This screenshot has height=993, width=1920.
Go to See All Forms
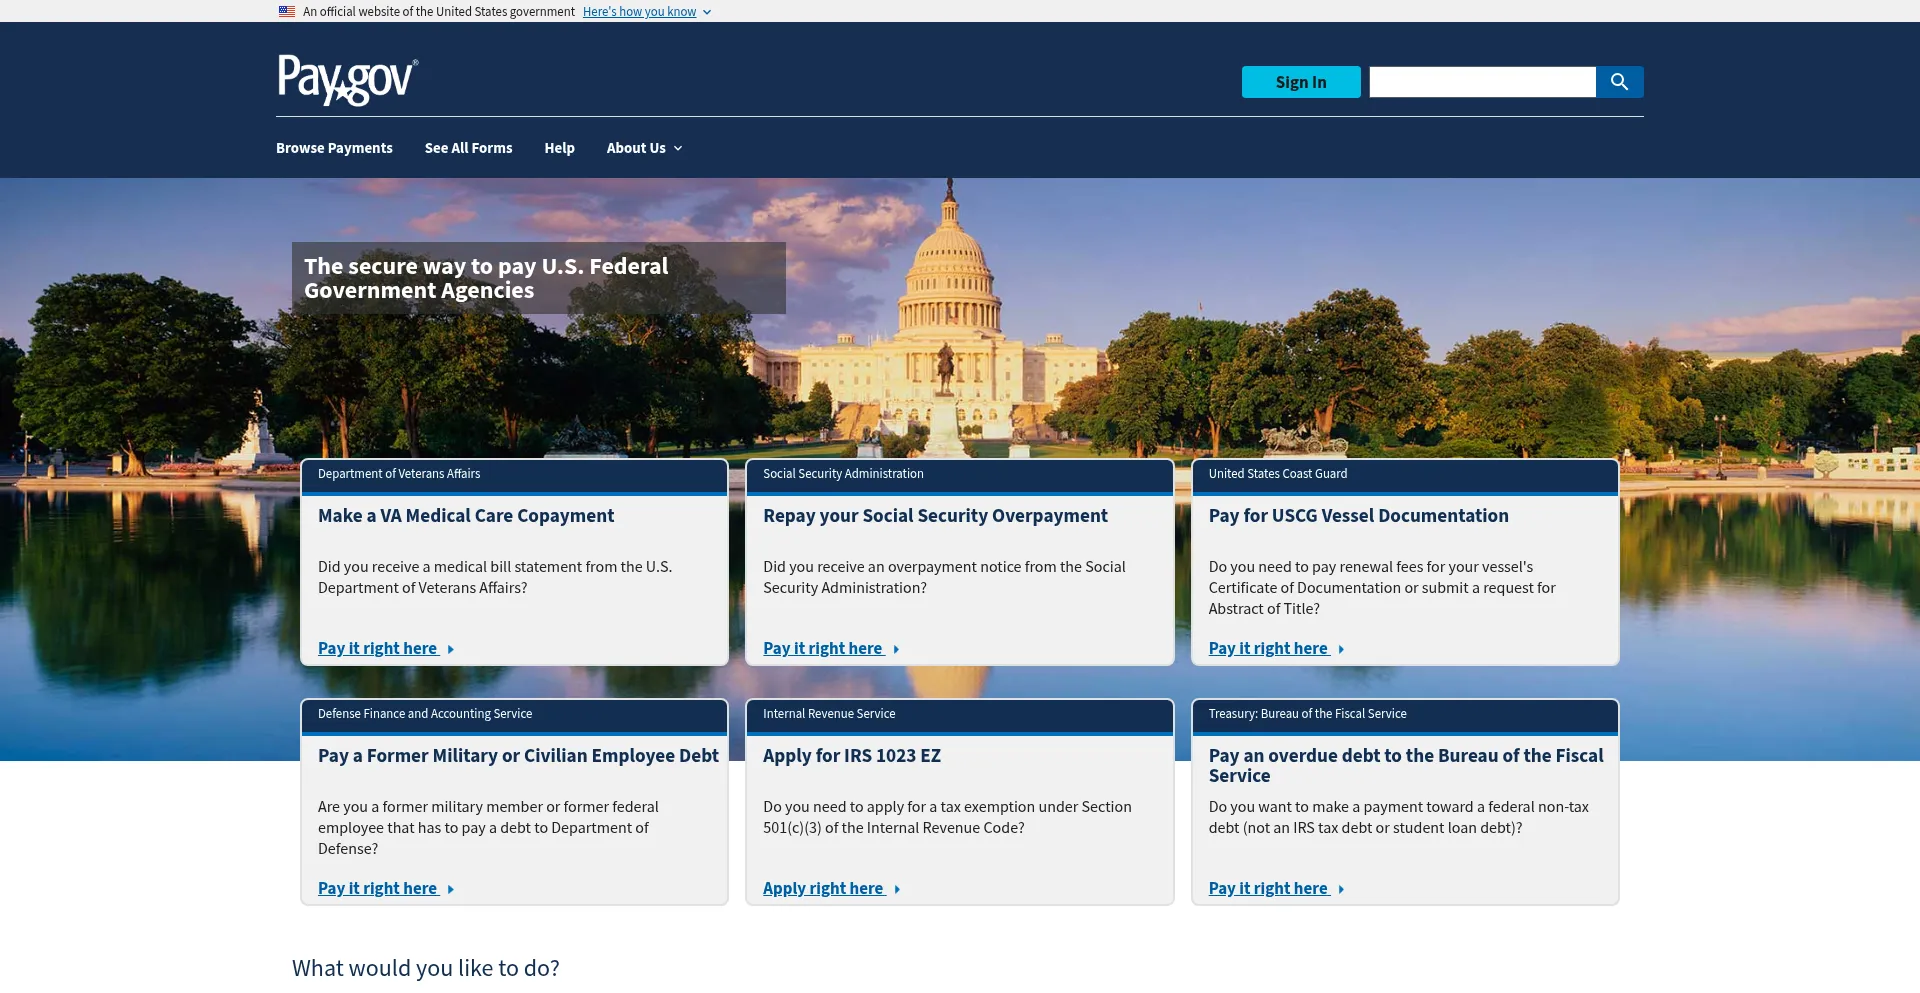coord(468,148)
